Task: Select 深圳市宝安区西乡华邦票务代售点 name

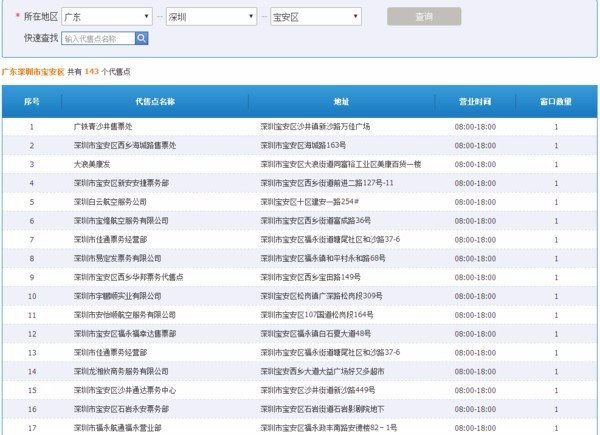Action: coord(129,277)
